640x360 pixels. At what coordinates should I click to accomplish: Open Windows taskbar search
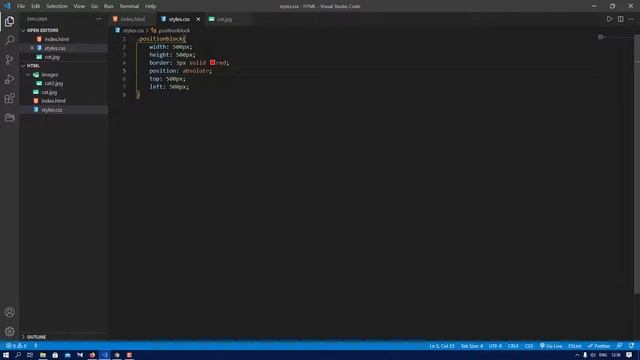18,355
